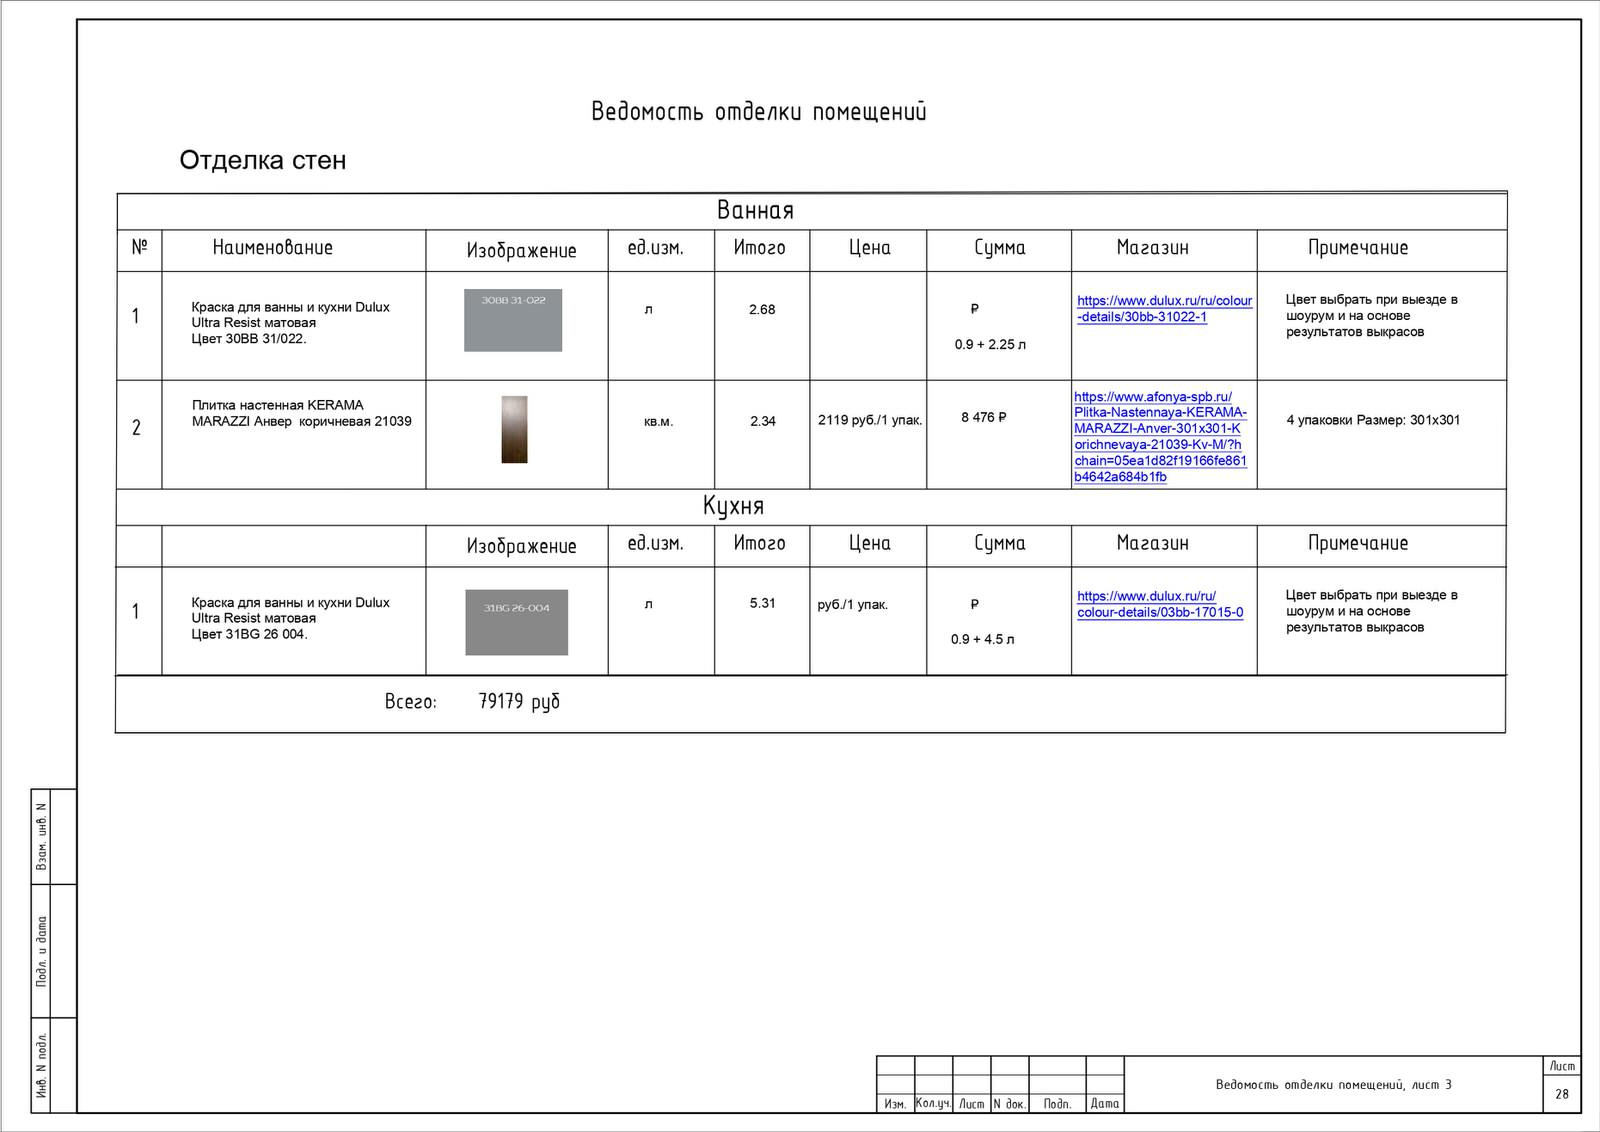The height and width of the screenshot is (1132, 1600).
Task: Click the 'Сумма' header in the Ванная table
Action: click(x=1000, y=247)
